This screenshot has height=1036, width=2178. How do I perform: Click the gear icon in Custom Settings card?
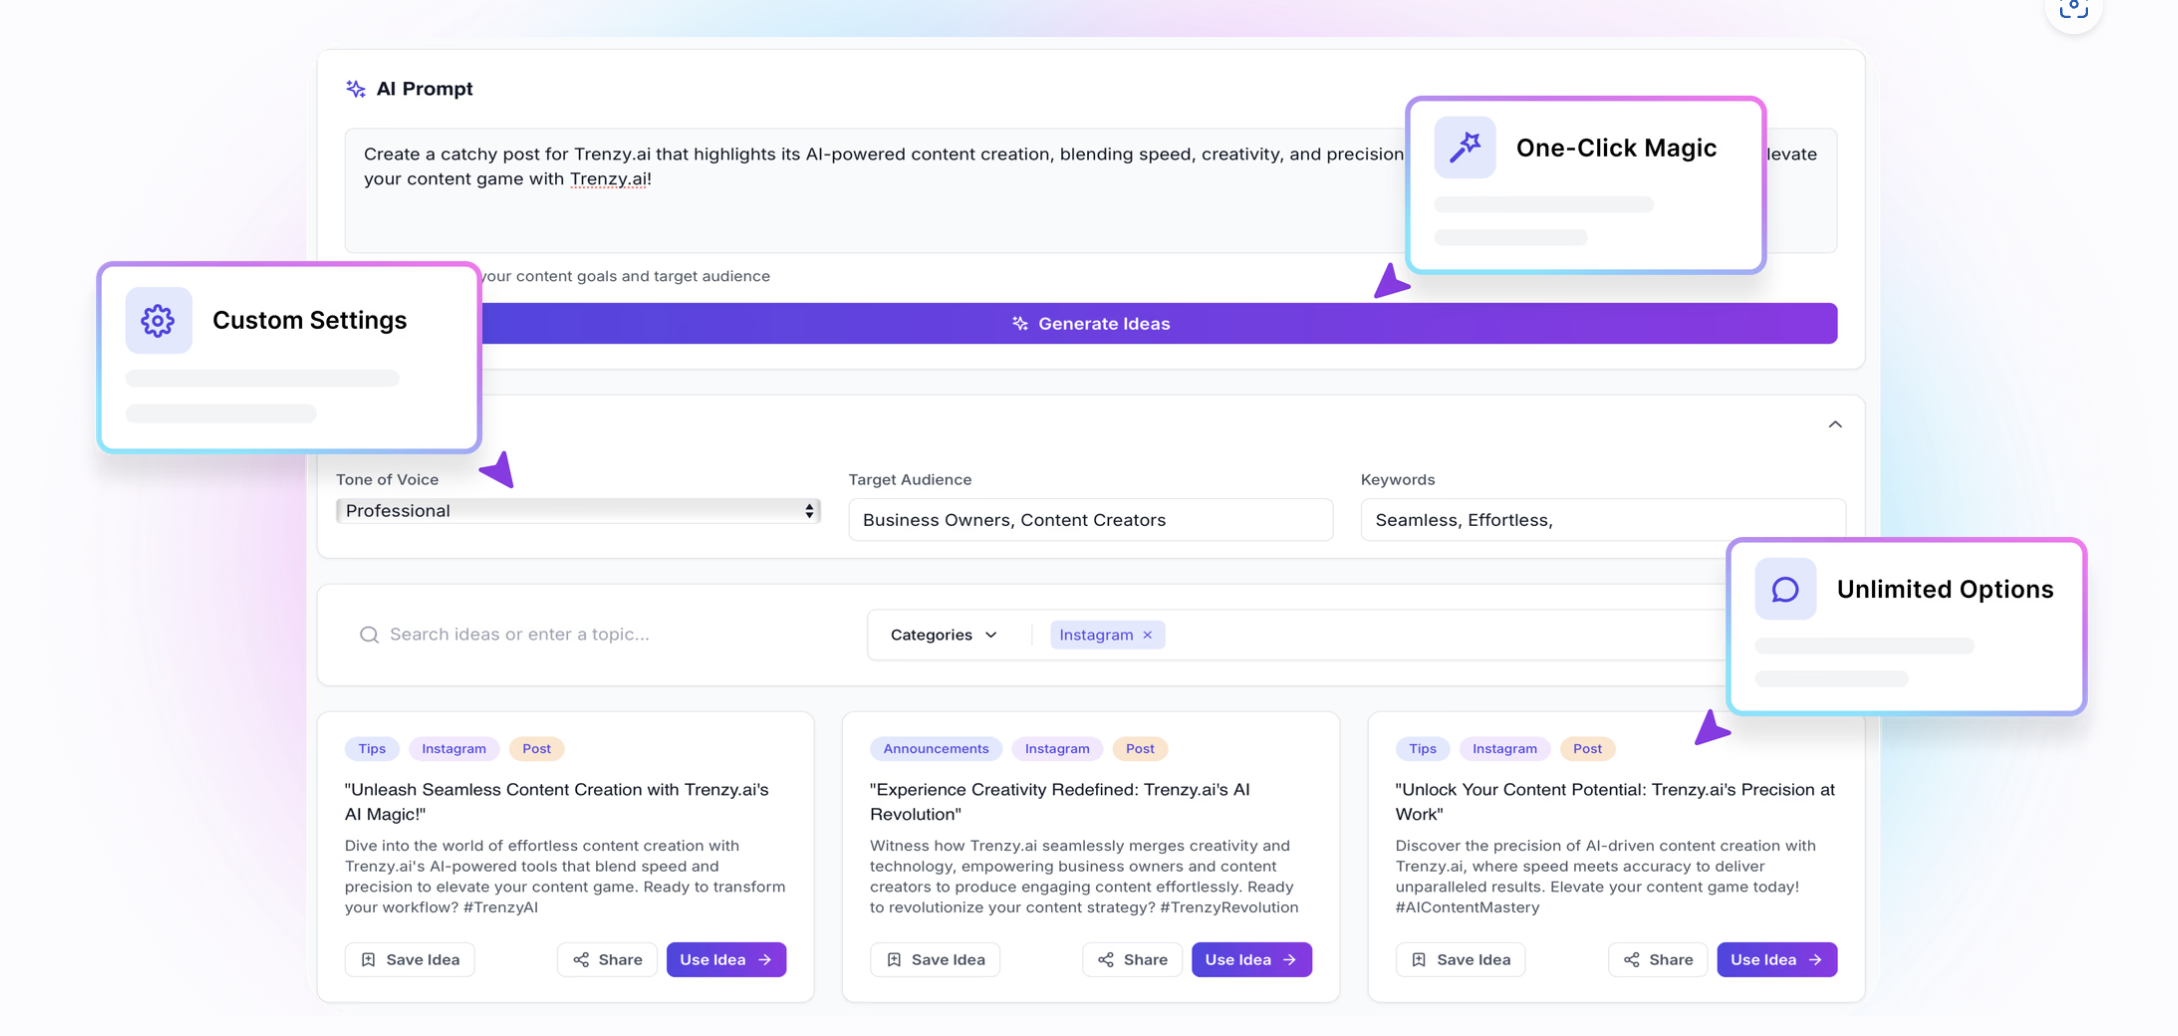point(158,321)
